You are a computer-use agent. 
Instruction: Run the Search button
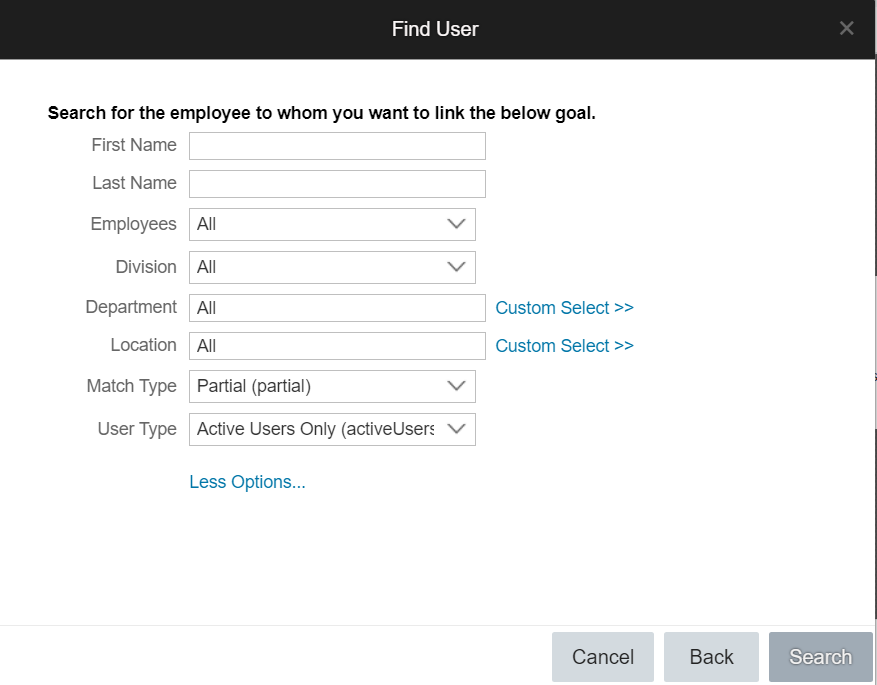(821, 657)
